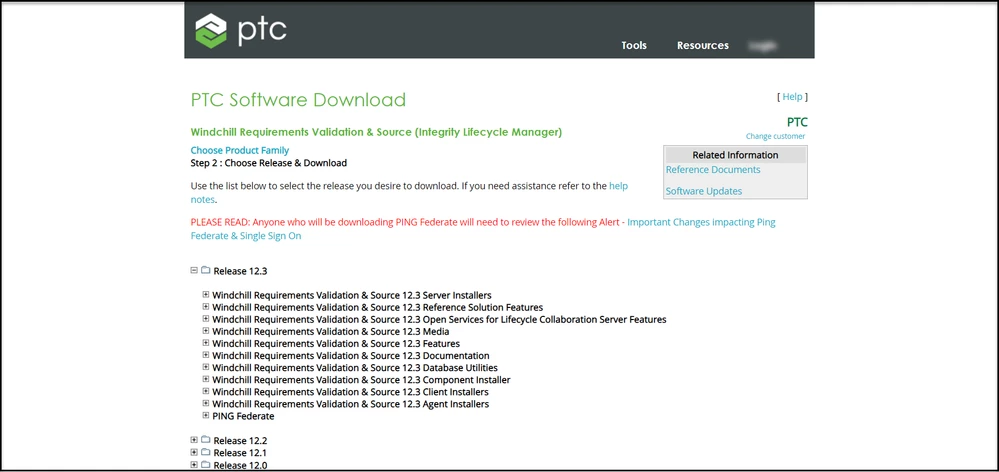
Task: Expand the Release 12.2 node
Action: point(194,440)
